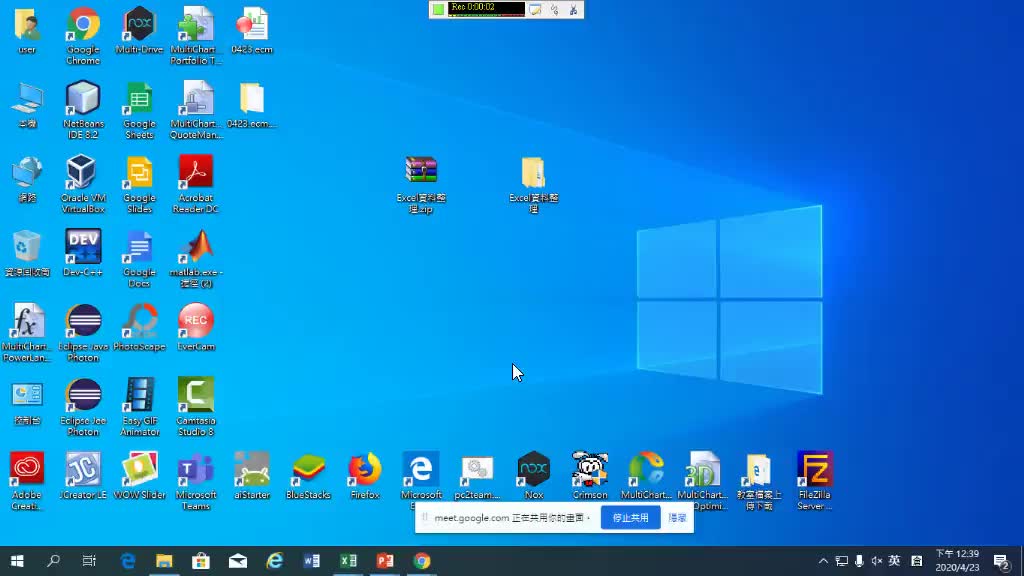The height and width of the screenshot is (576, 1024).
Task: Select the 教室檔案上傳下載 desktop icon
Action: pyautogui.click(x=759, y=481)
